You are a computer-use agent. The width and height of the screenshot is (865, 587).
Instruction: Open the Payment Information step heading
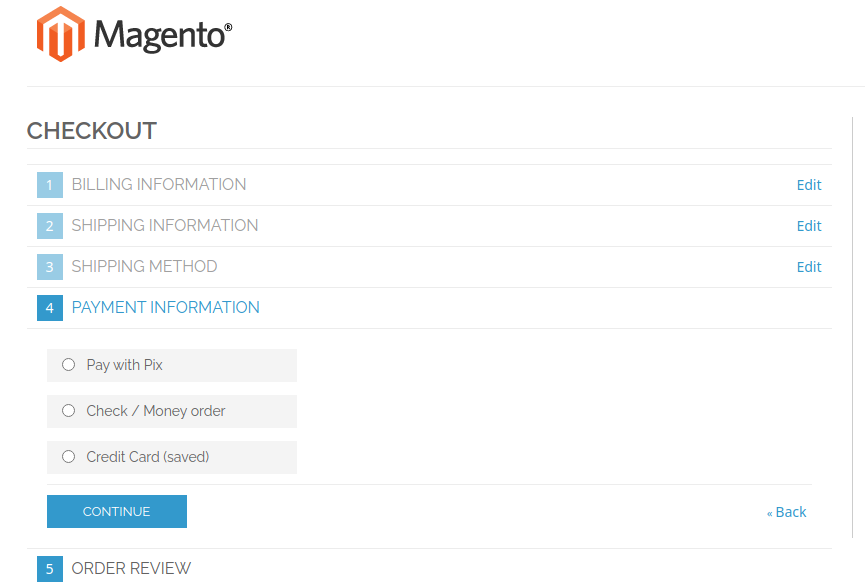[x=166, y=308]
